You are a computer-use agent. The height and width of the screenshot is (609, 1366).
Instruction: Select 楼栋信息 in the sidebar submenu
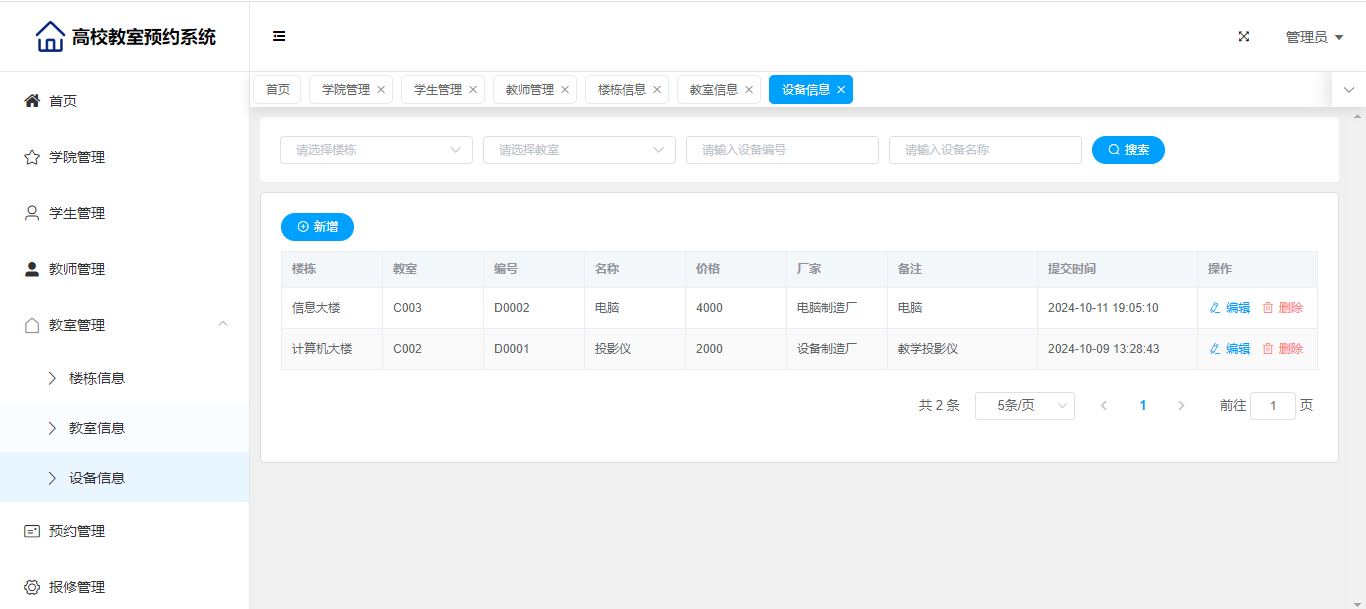97,378
